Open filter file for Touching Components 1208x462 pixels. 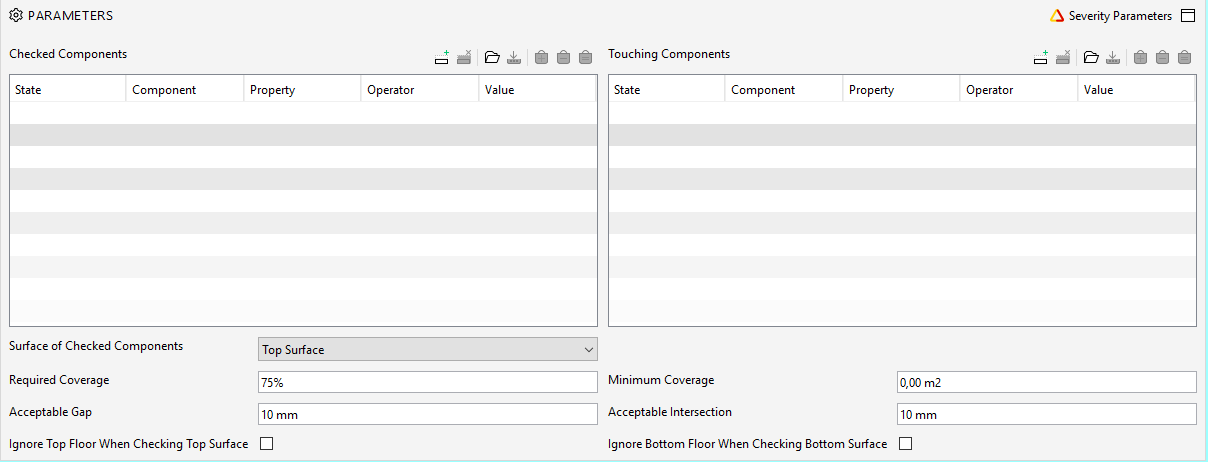tap(1091, 57)
